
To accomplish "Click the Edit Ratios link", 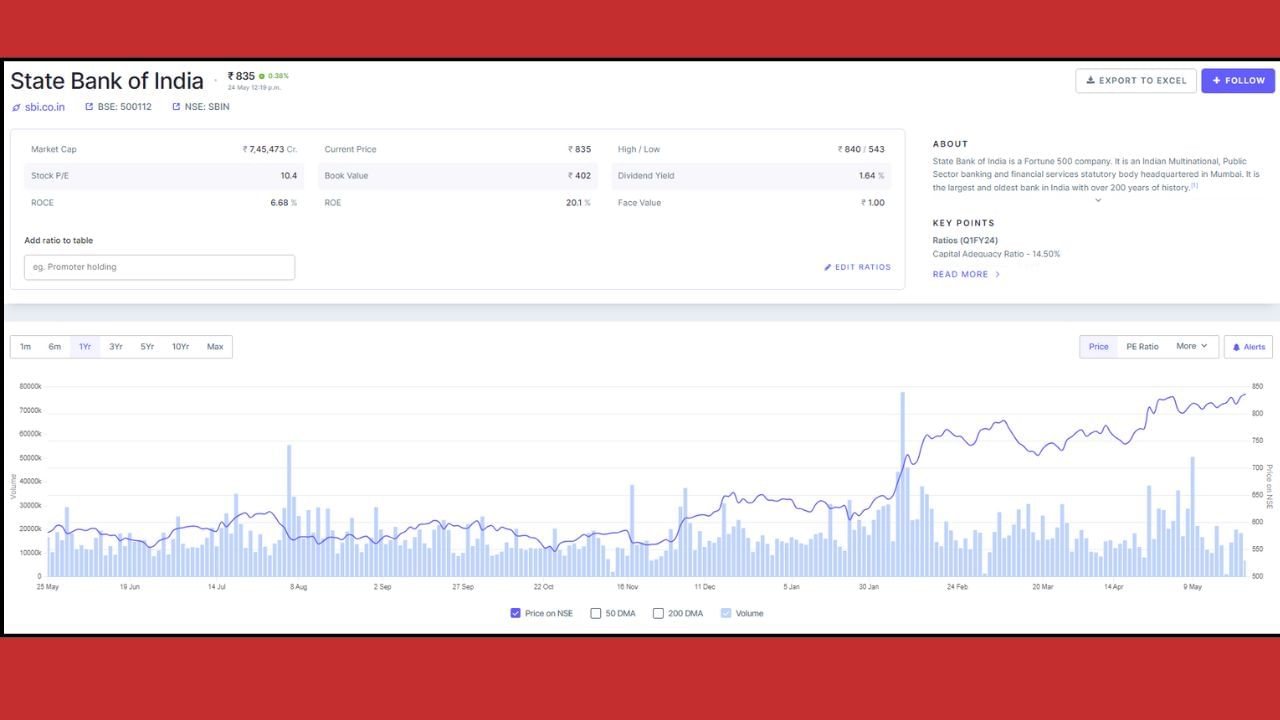I will pyautogui.click(x=857, y=267).
